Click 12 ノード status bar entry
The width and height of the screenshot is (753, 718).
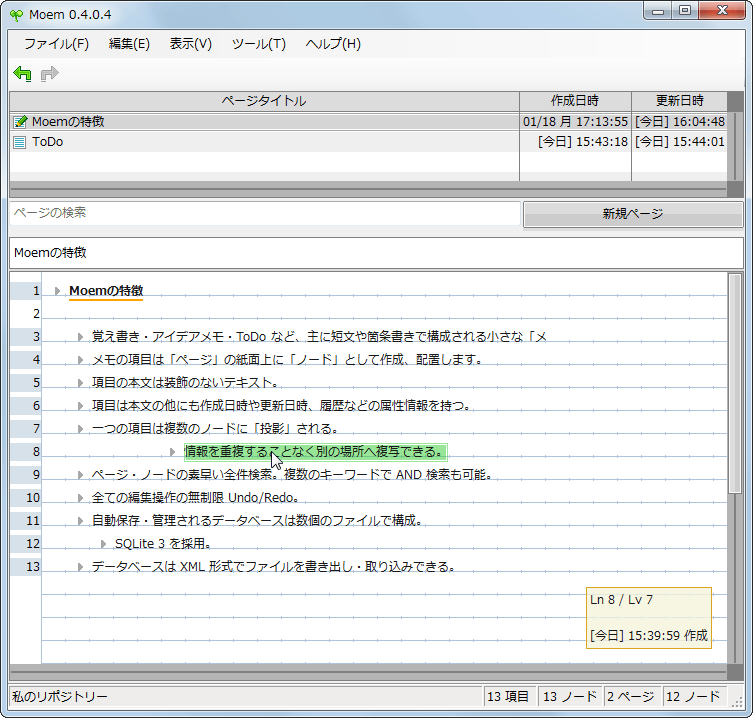[693, 697]
